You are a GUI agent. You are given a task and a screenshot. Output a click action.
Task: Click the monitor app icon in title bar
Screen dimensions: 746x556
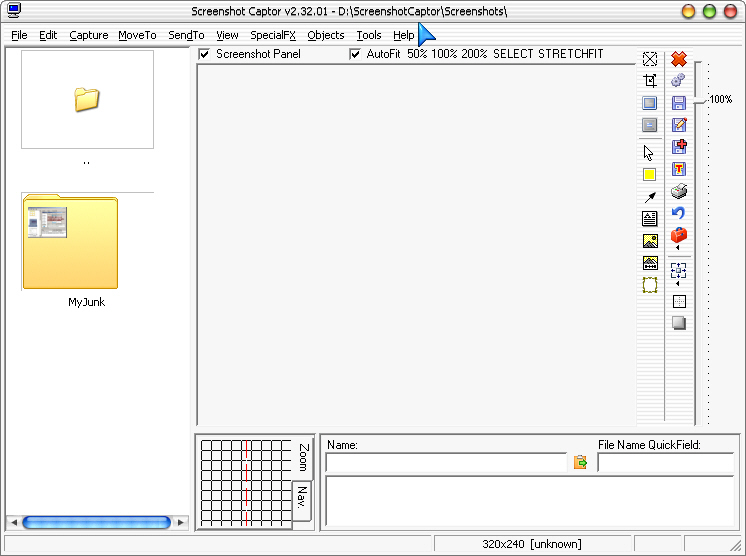coord(14,10)
